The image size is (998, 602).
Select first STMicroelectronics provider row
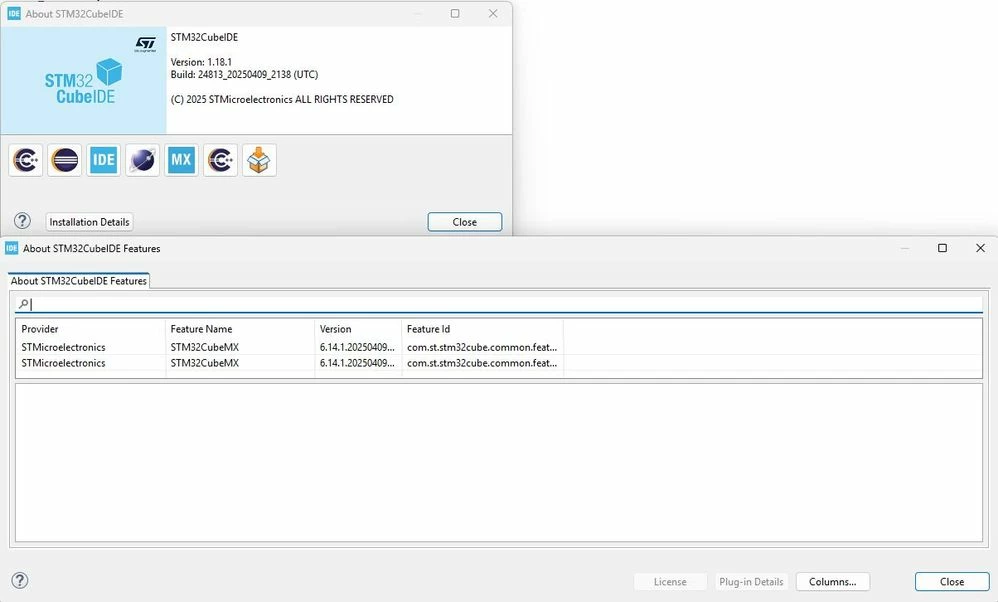(x=63, y=347)
